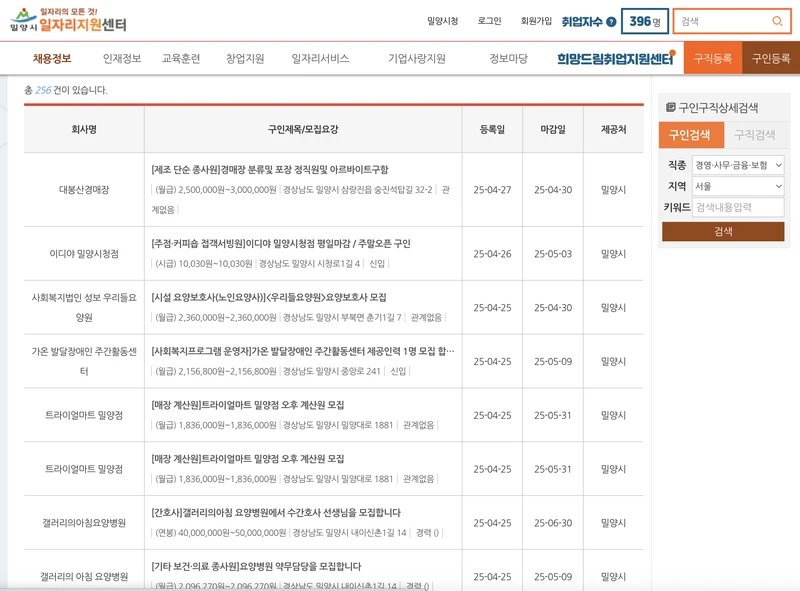The height and width of the screenshot is (591, 800).
Task: Open the 요양병원 약무담당 모집 posting
Action: tap(256, 566)
